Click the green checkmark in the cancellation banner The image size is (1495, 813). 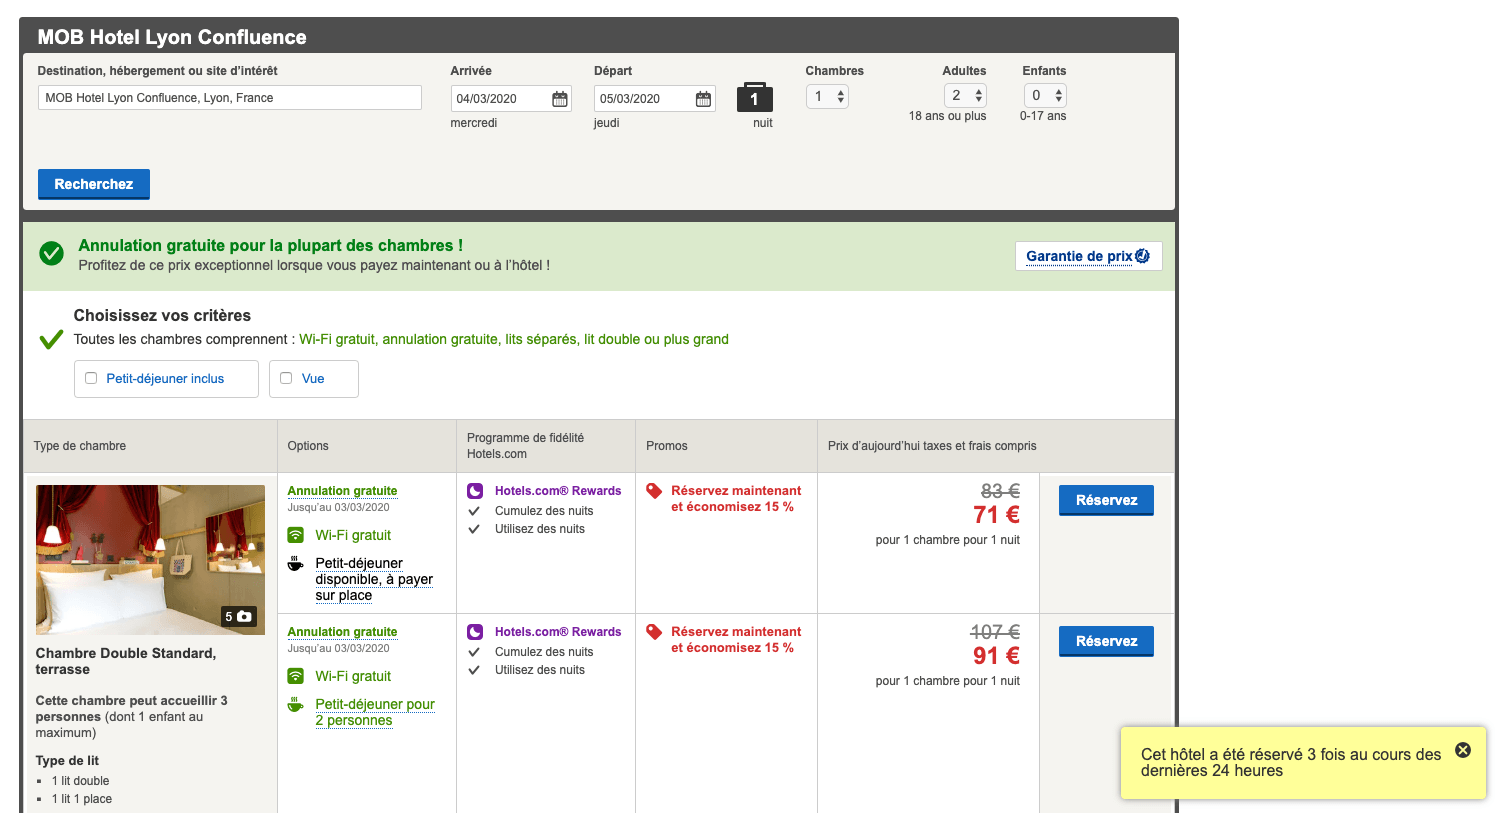pos(51,253)
